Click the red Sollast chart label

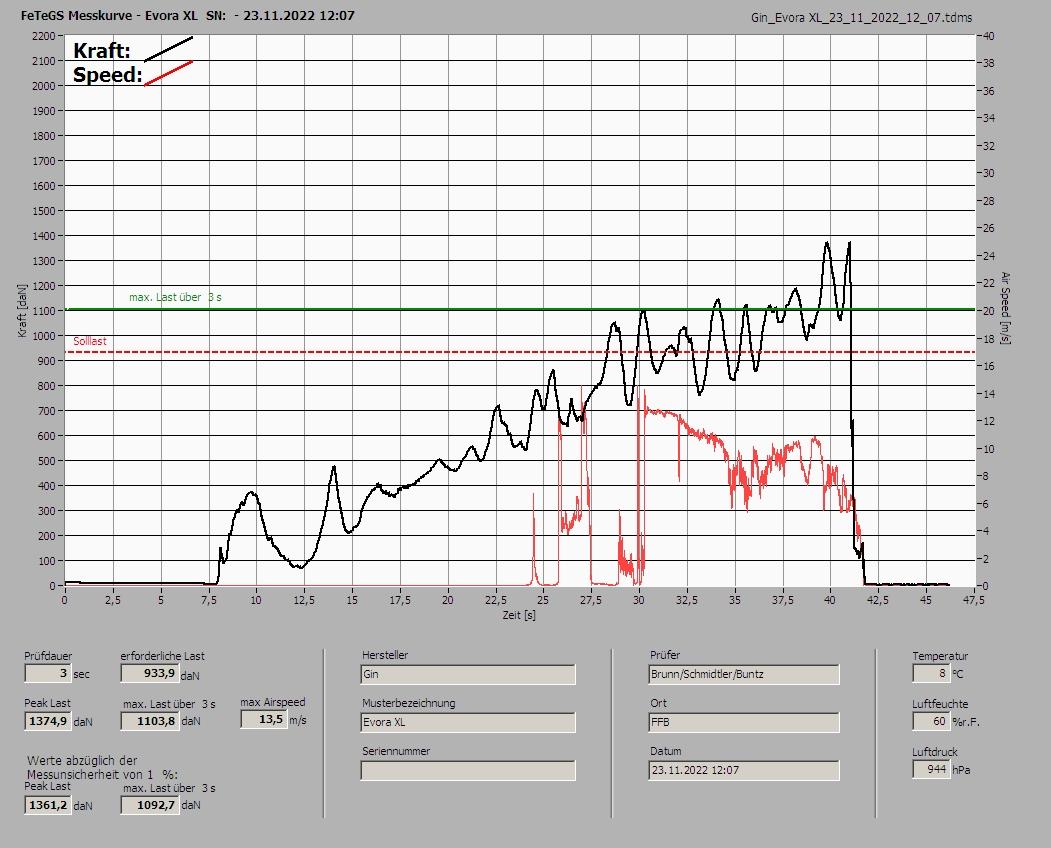click(90, 341)
